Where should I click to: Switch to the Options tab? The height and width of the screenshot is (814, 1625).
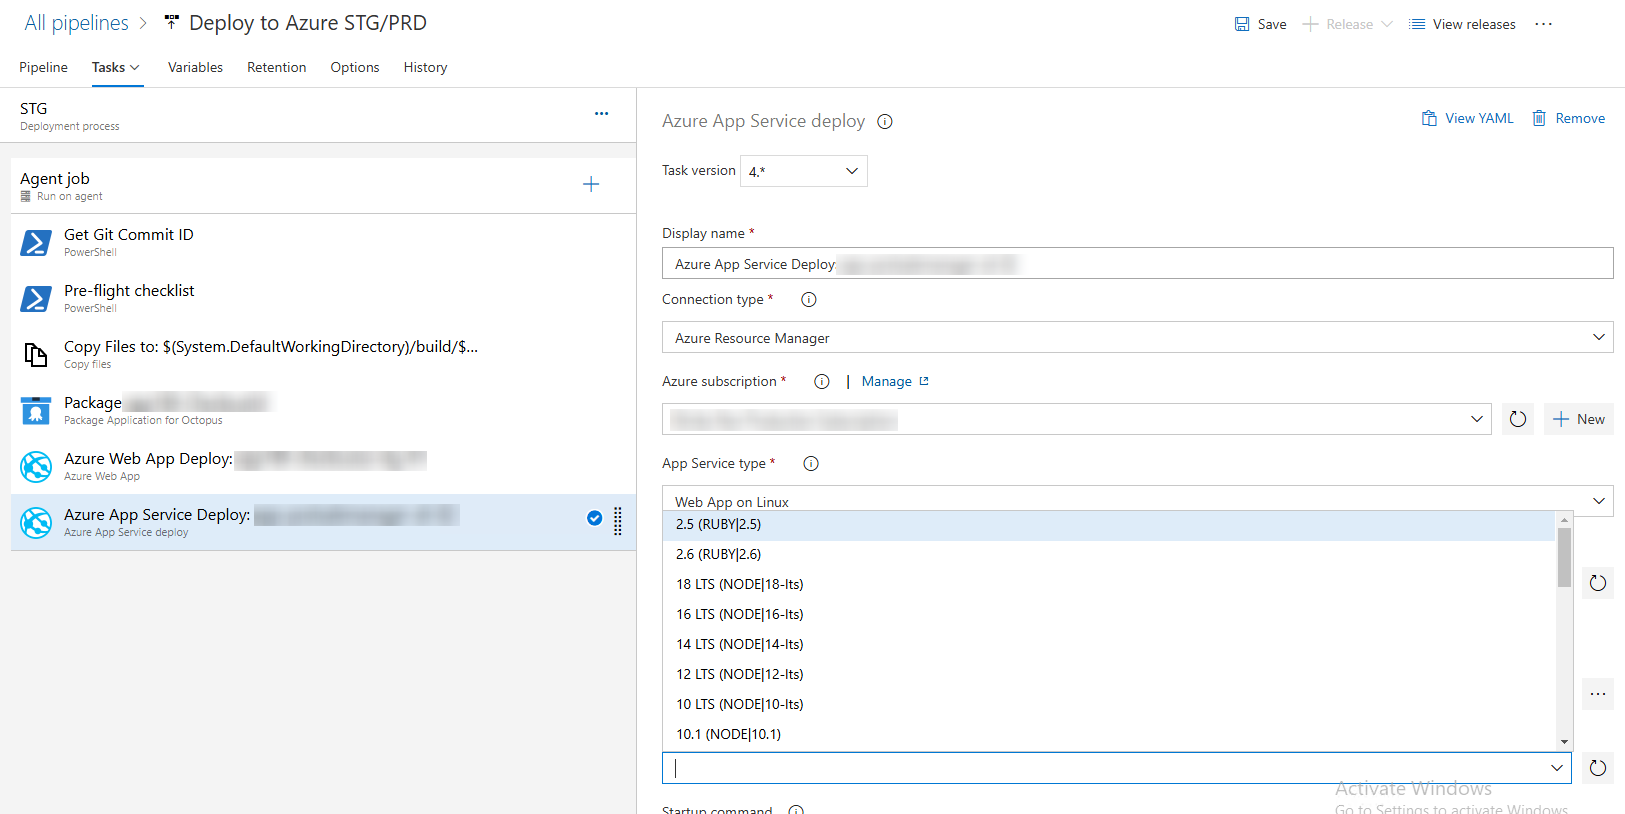click(354, 67)
